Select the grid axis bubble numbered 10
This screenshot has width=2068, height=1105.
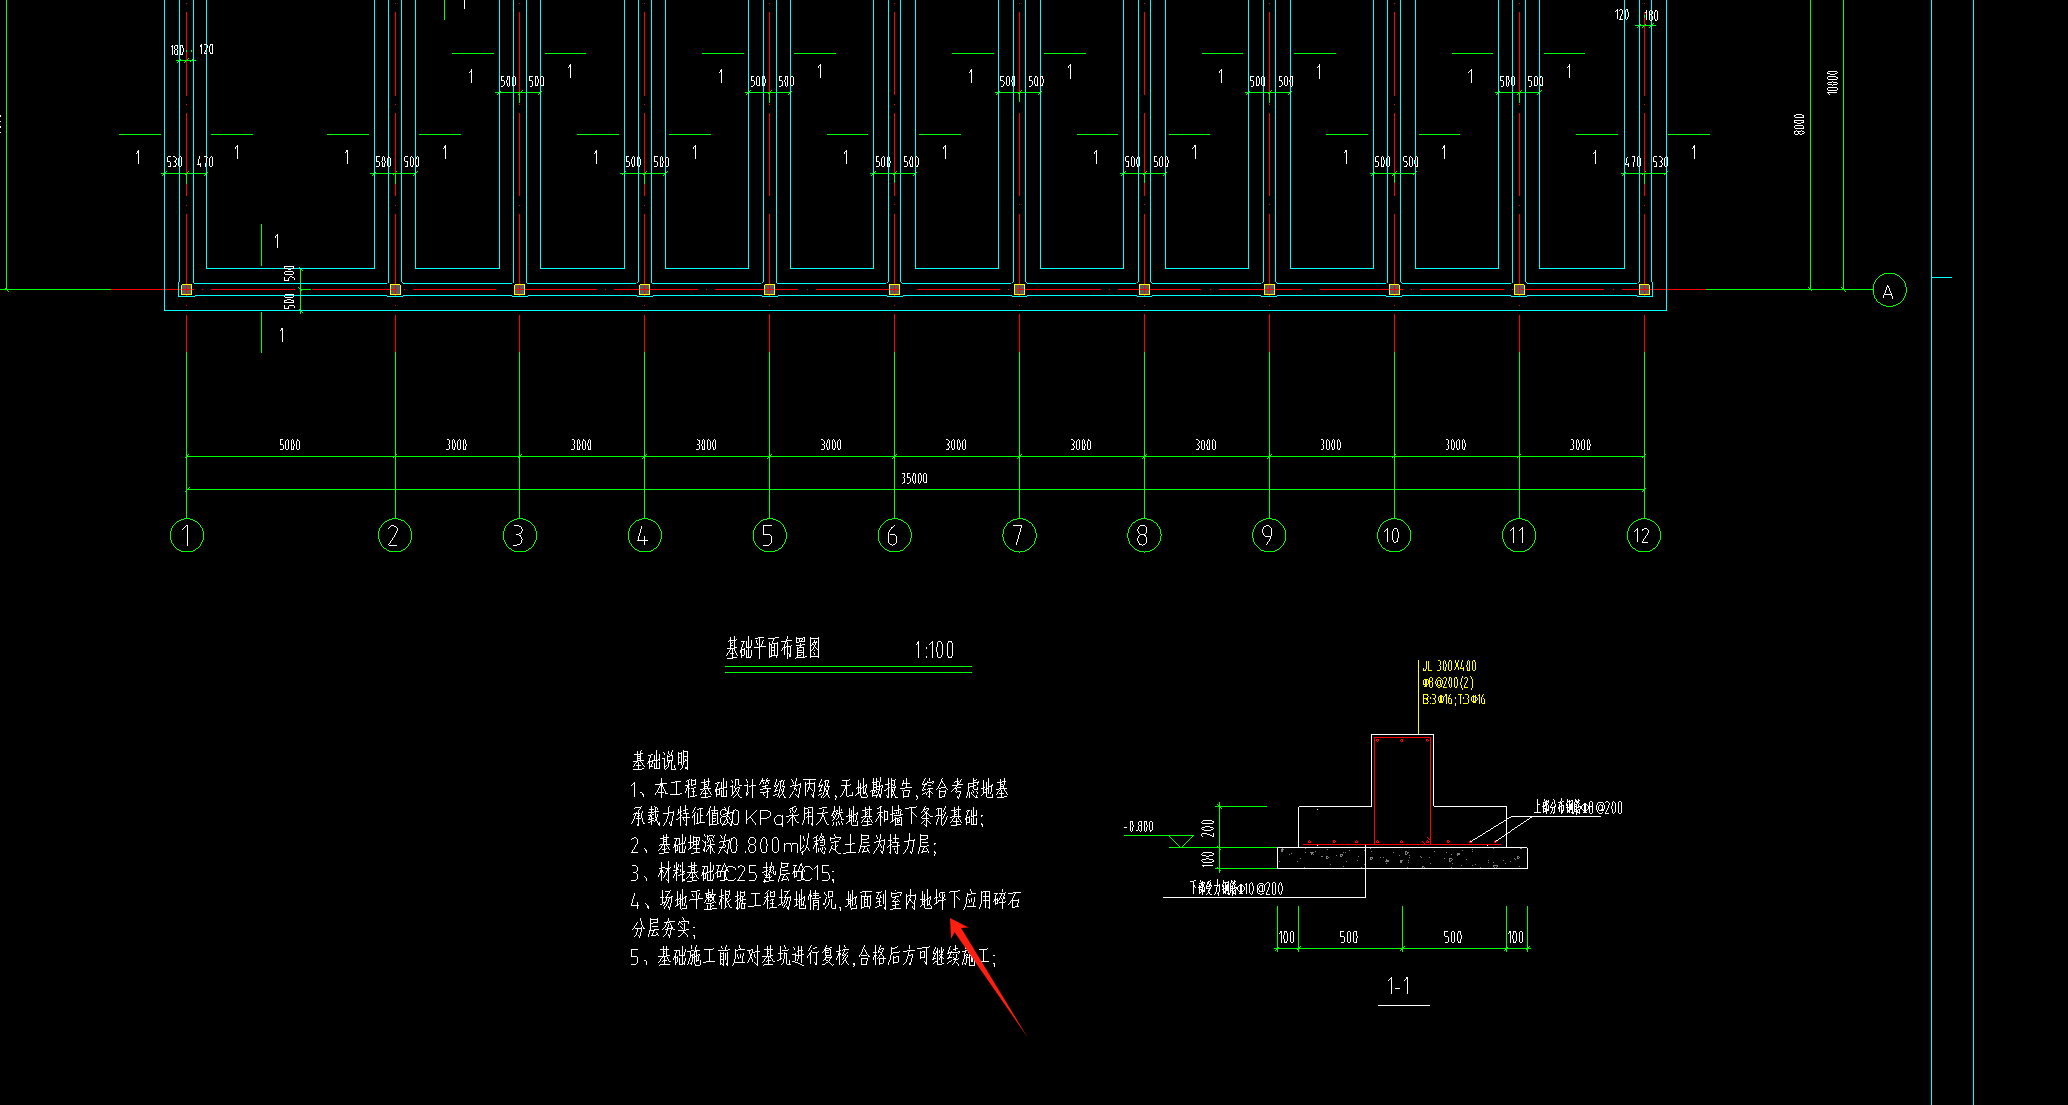pos(1394,535)
